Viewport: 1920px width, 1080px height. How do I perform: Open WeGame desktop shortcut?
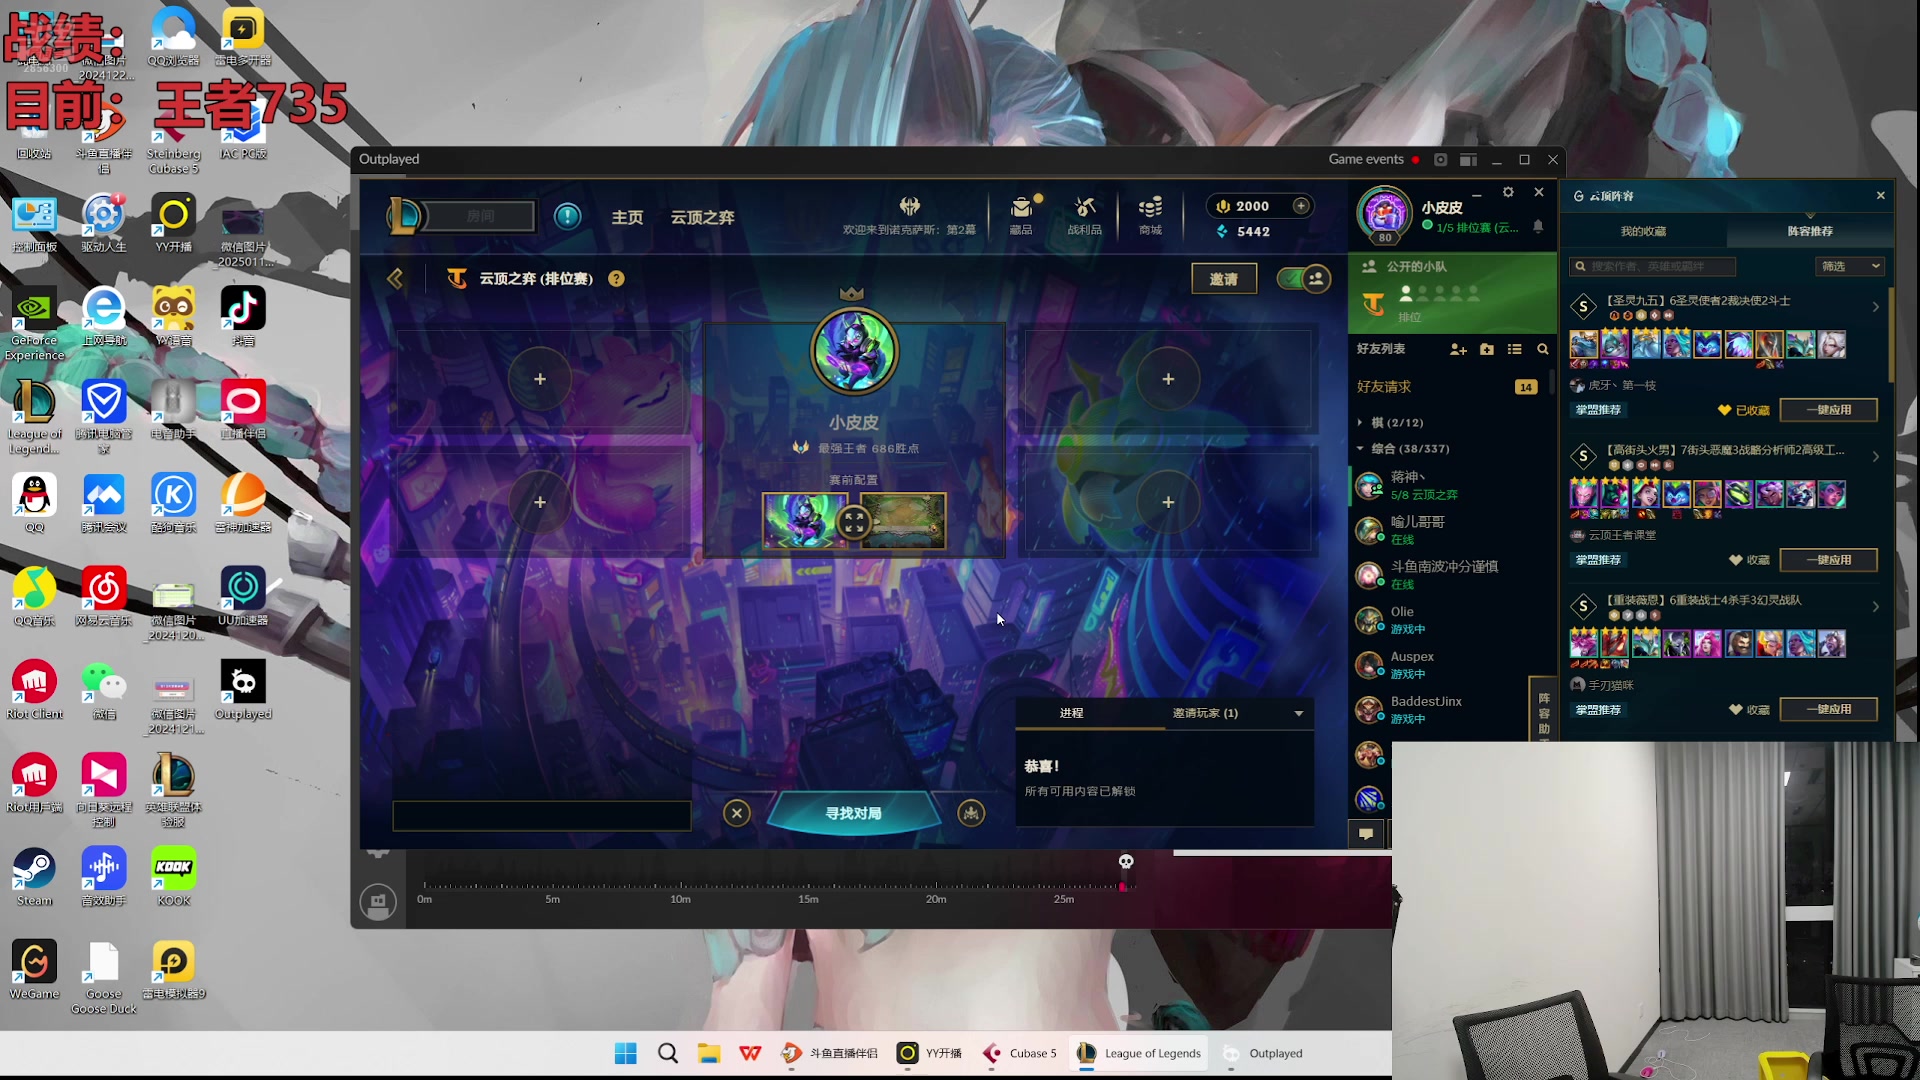(x=34, y=970)
